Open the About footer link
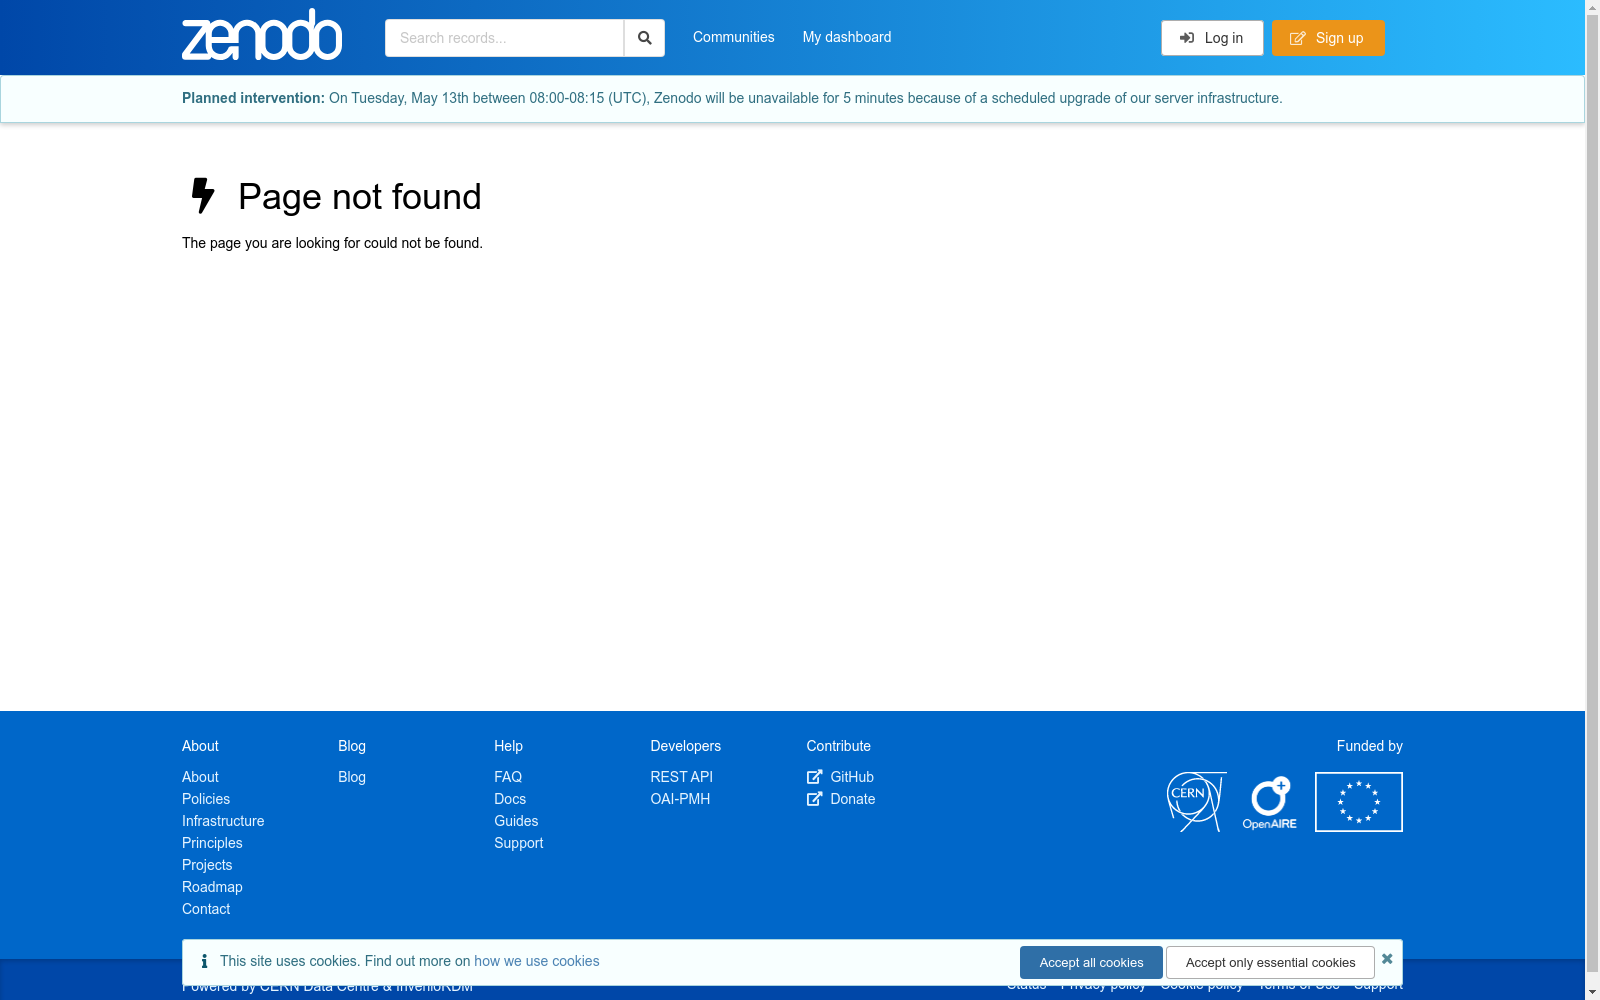The image size is (1600, 1000). 200,777
